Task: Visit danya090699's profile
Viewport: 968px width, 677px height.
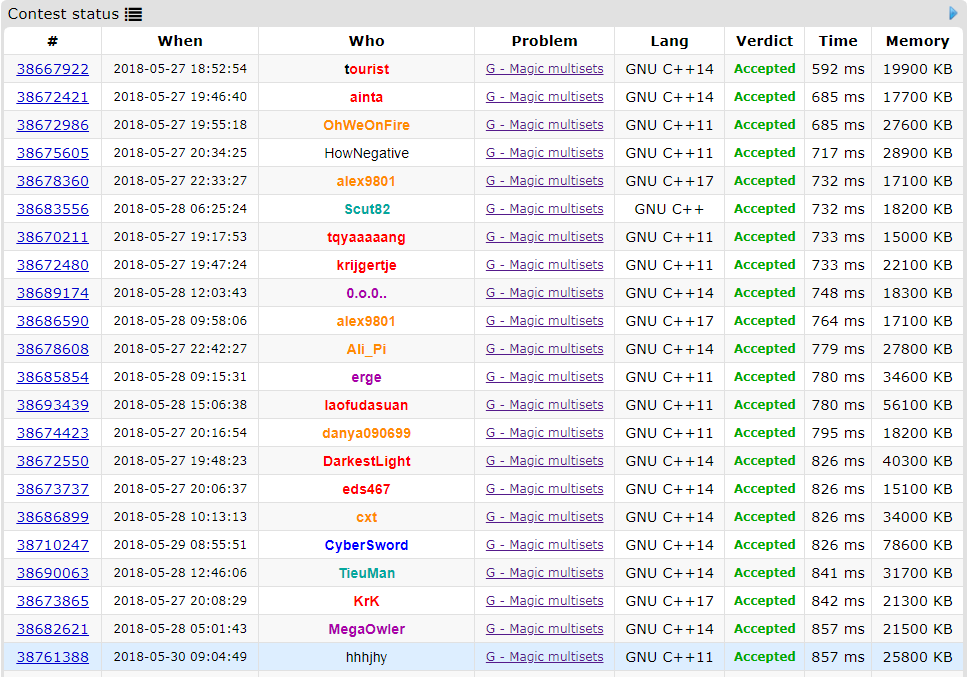Action: [x=367, y=433]
